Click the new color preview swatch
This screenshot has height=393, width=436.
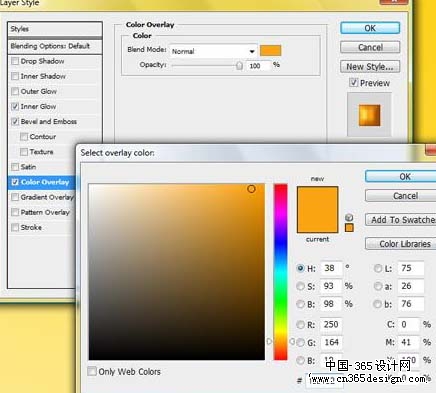point(317,198)
